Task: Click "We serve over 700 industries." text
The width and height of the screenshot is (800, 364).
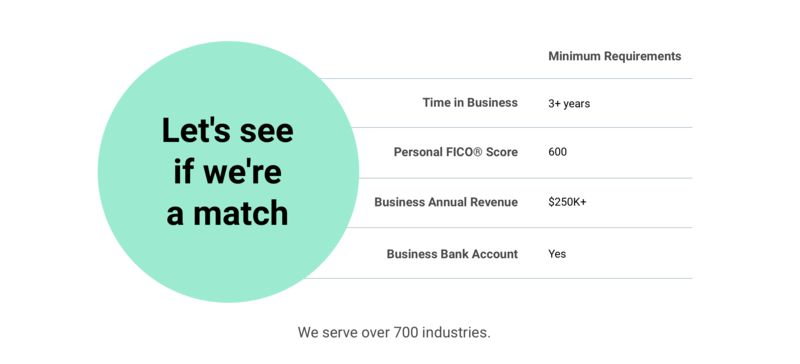Action: pyautogui.click(x=394, y=332)
